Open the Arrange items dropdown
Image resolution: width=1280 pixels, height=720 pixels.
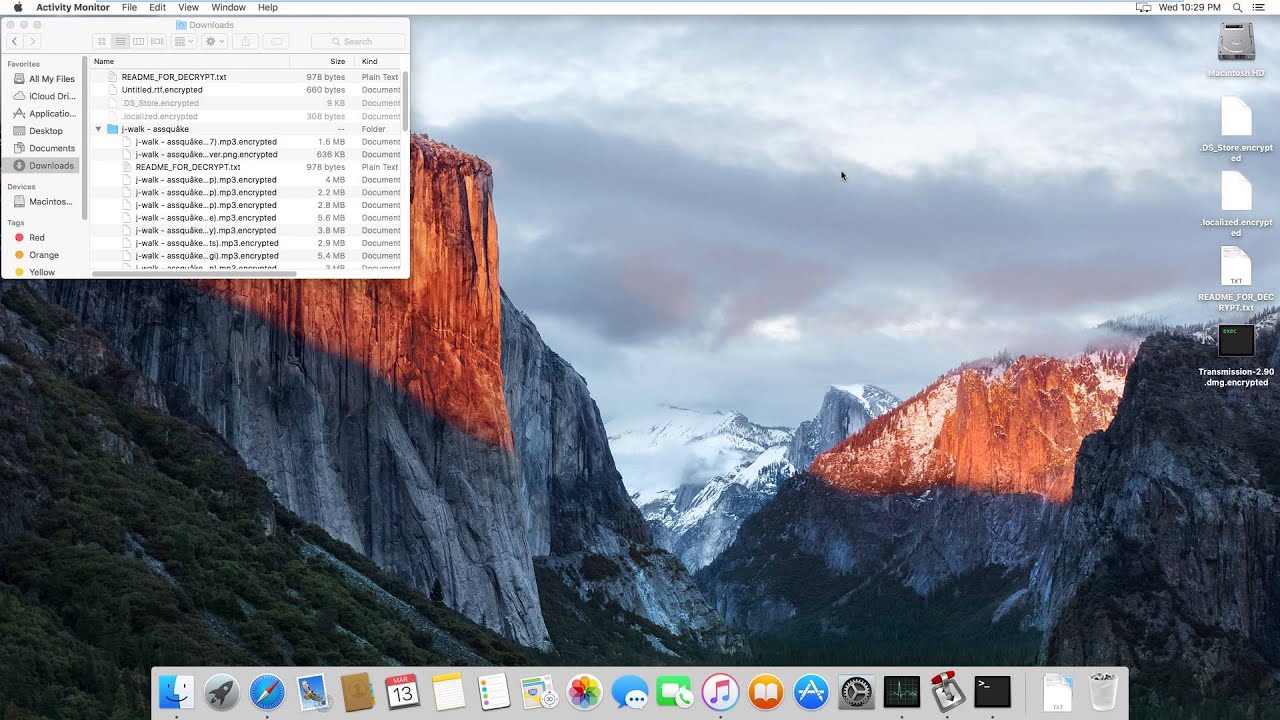click(184, 41)
